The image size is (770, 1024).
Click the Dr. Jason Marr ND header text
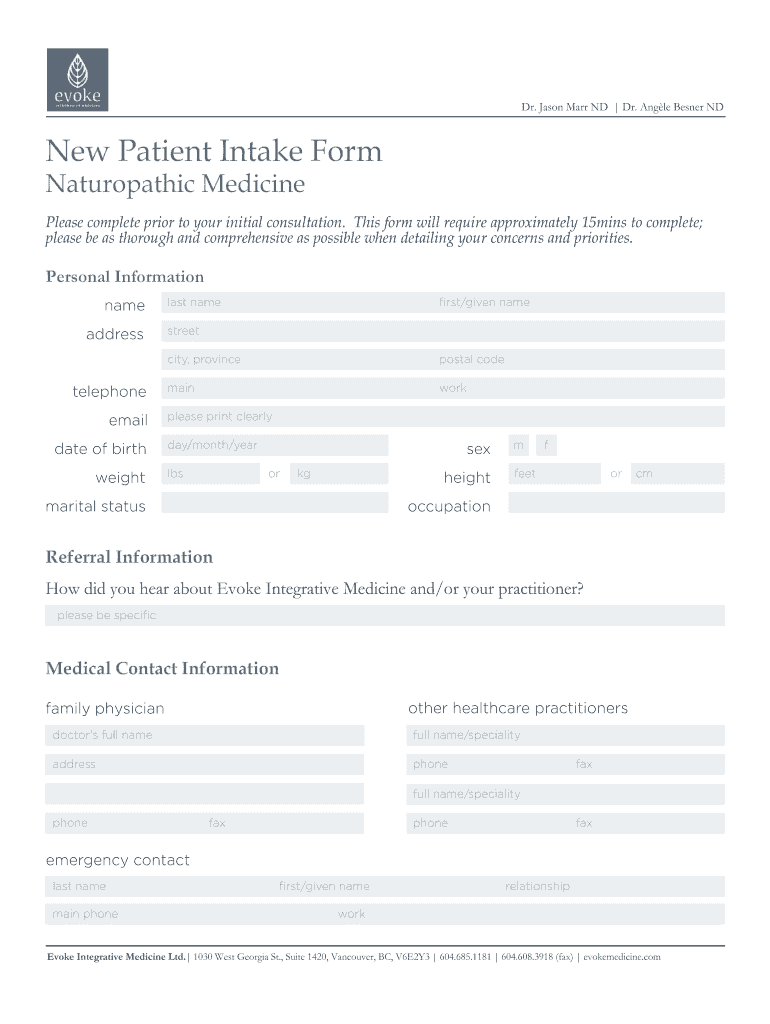click(564, 107)
